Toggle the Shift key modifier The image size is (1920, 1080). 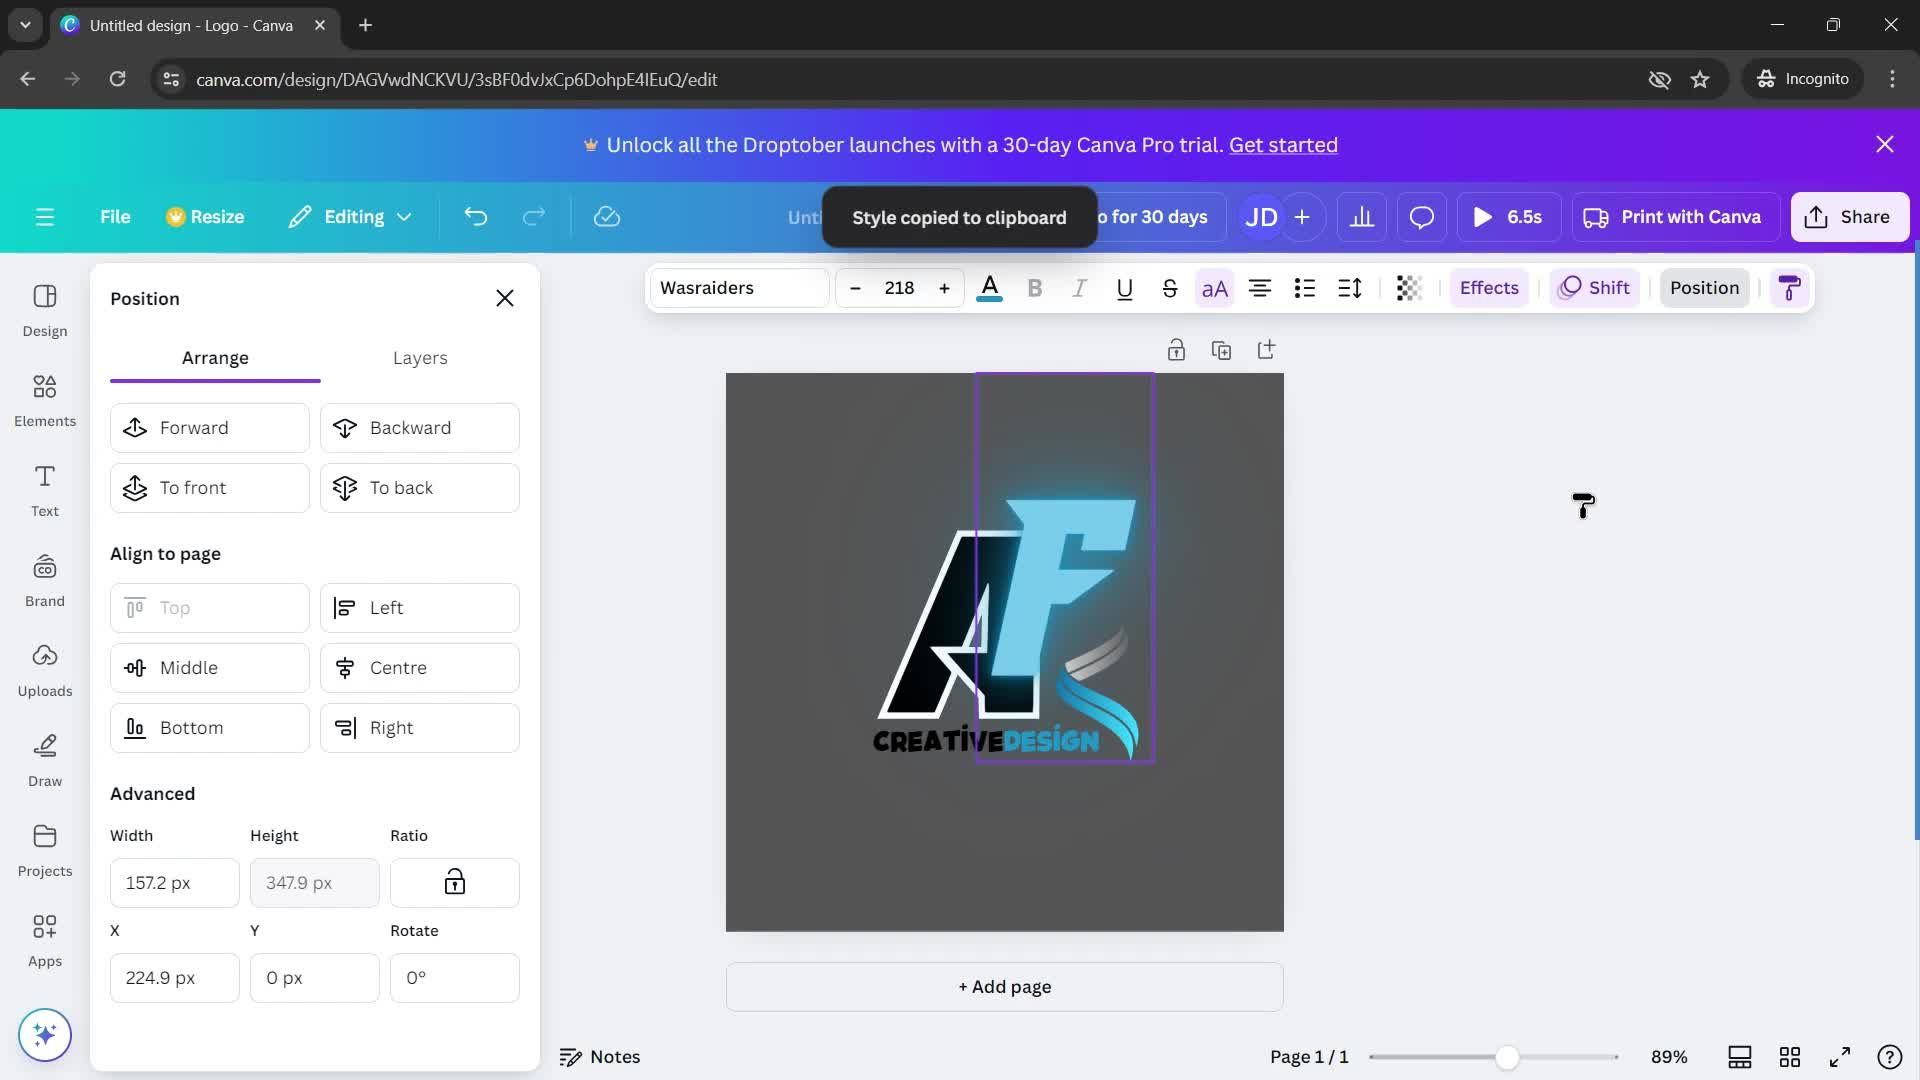(1598, 287)
